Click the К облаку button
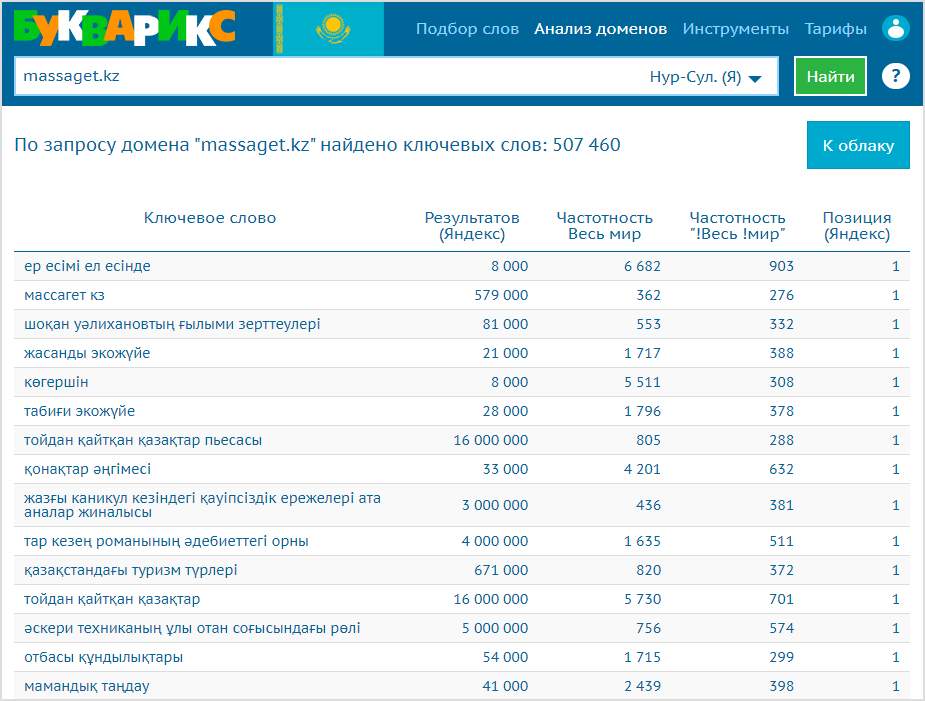The image size is (925, 701). point(858,145)
